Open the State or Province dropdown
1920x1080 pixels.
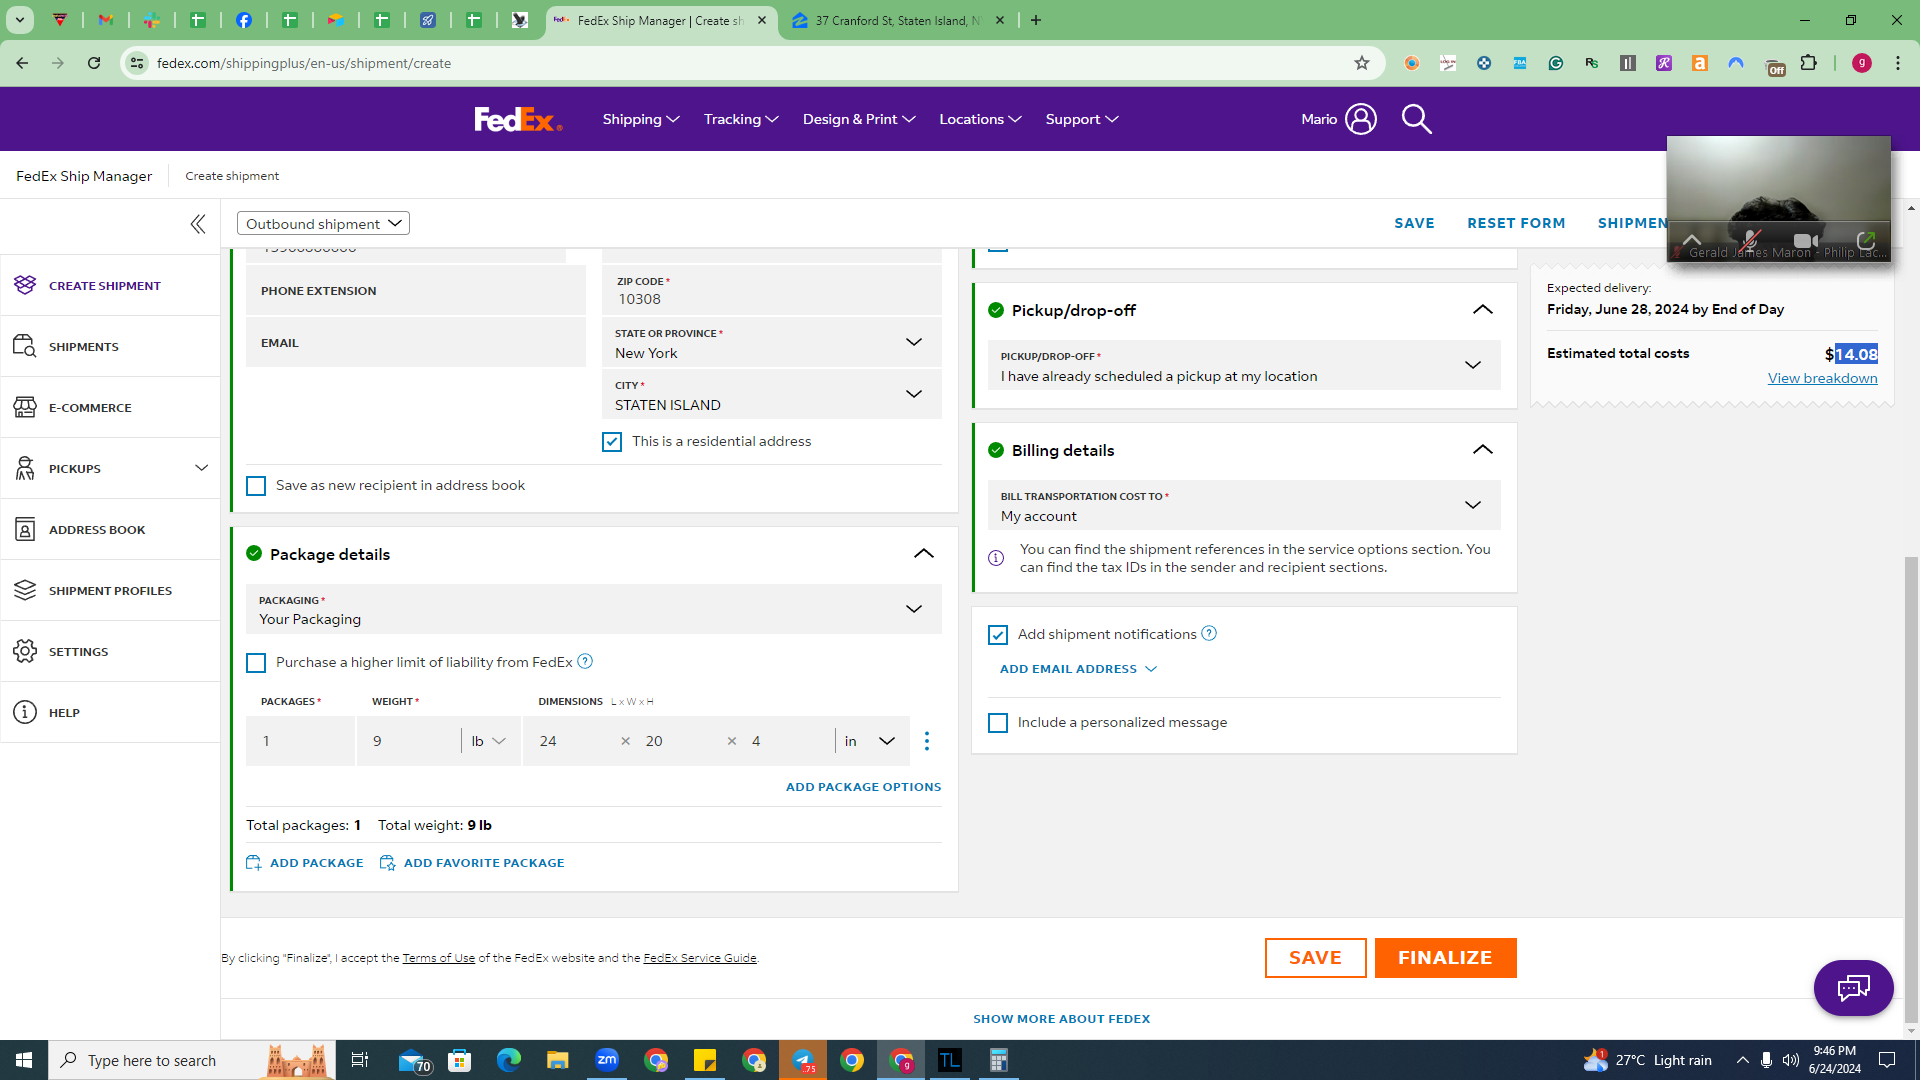pos(772,343)
